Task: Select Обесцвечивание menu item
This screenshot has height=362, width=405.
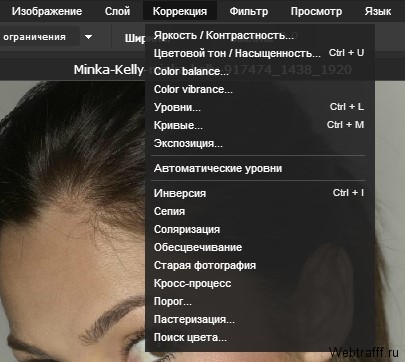Action: tap(260, 247)
